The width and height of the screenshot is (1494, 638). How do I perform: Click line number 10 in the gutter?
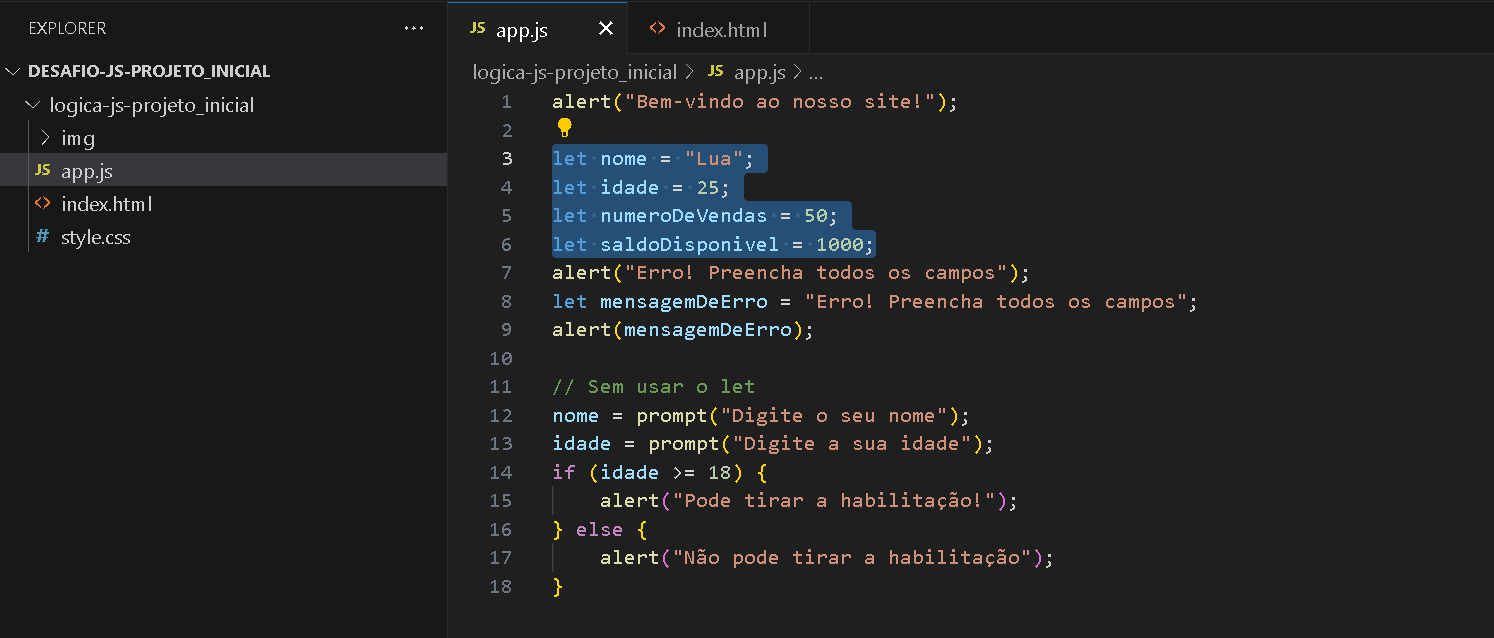[501, 358]
